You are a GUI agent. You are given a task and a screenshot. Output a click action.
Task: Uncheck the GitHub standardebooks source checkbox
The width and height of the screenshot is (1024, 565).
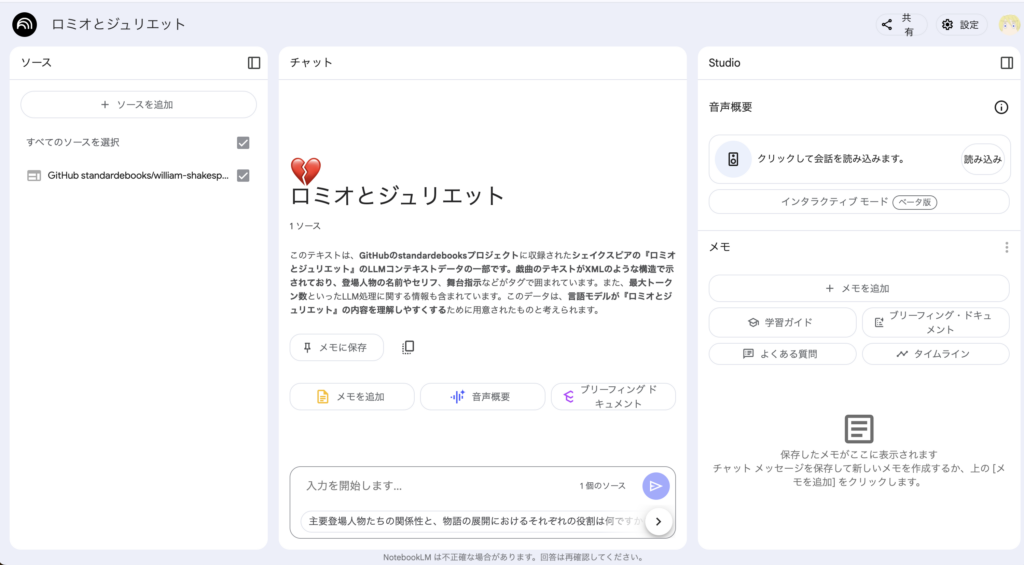243,175
